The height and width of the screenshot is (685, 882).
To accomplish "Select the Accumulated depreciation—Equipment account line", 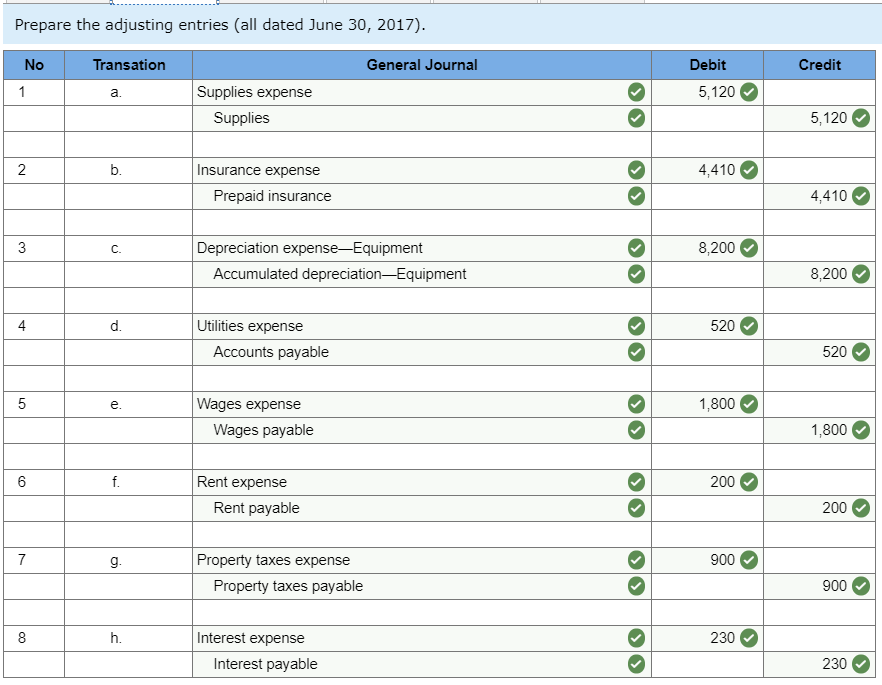I will point(339,274).
